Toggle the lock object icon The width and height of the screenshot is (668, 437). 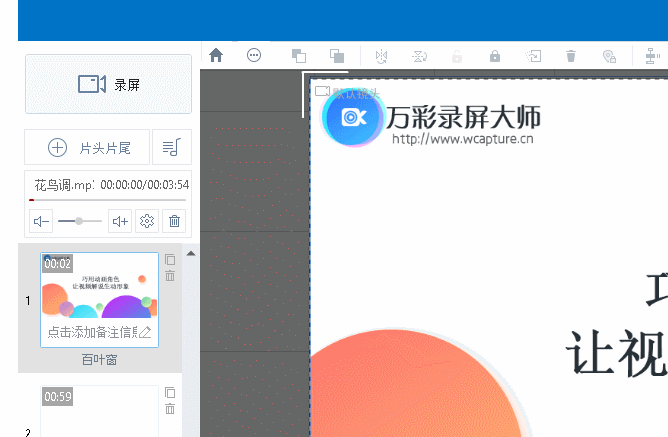tap(495, 56)
